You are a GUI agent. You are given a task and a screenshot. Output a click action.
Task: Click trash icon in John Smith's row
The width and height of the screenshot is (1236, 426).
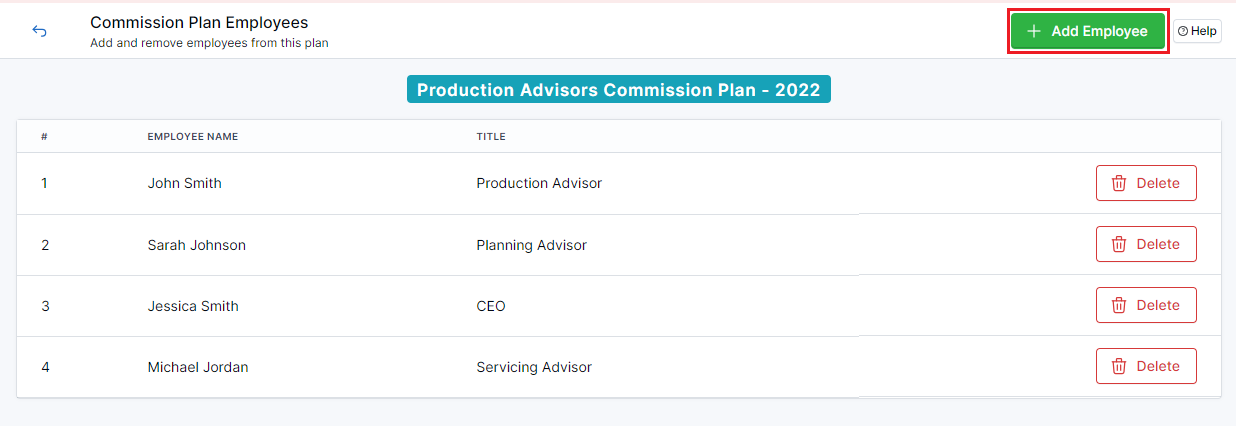1119,183
